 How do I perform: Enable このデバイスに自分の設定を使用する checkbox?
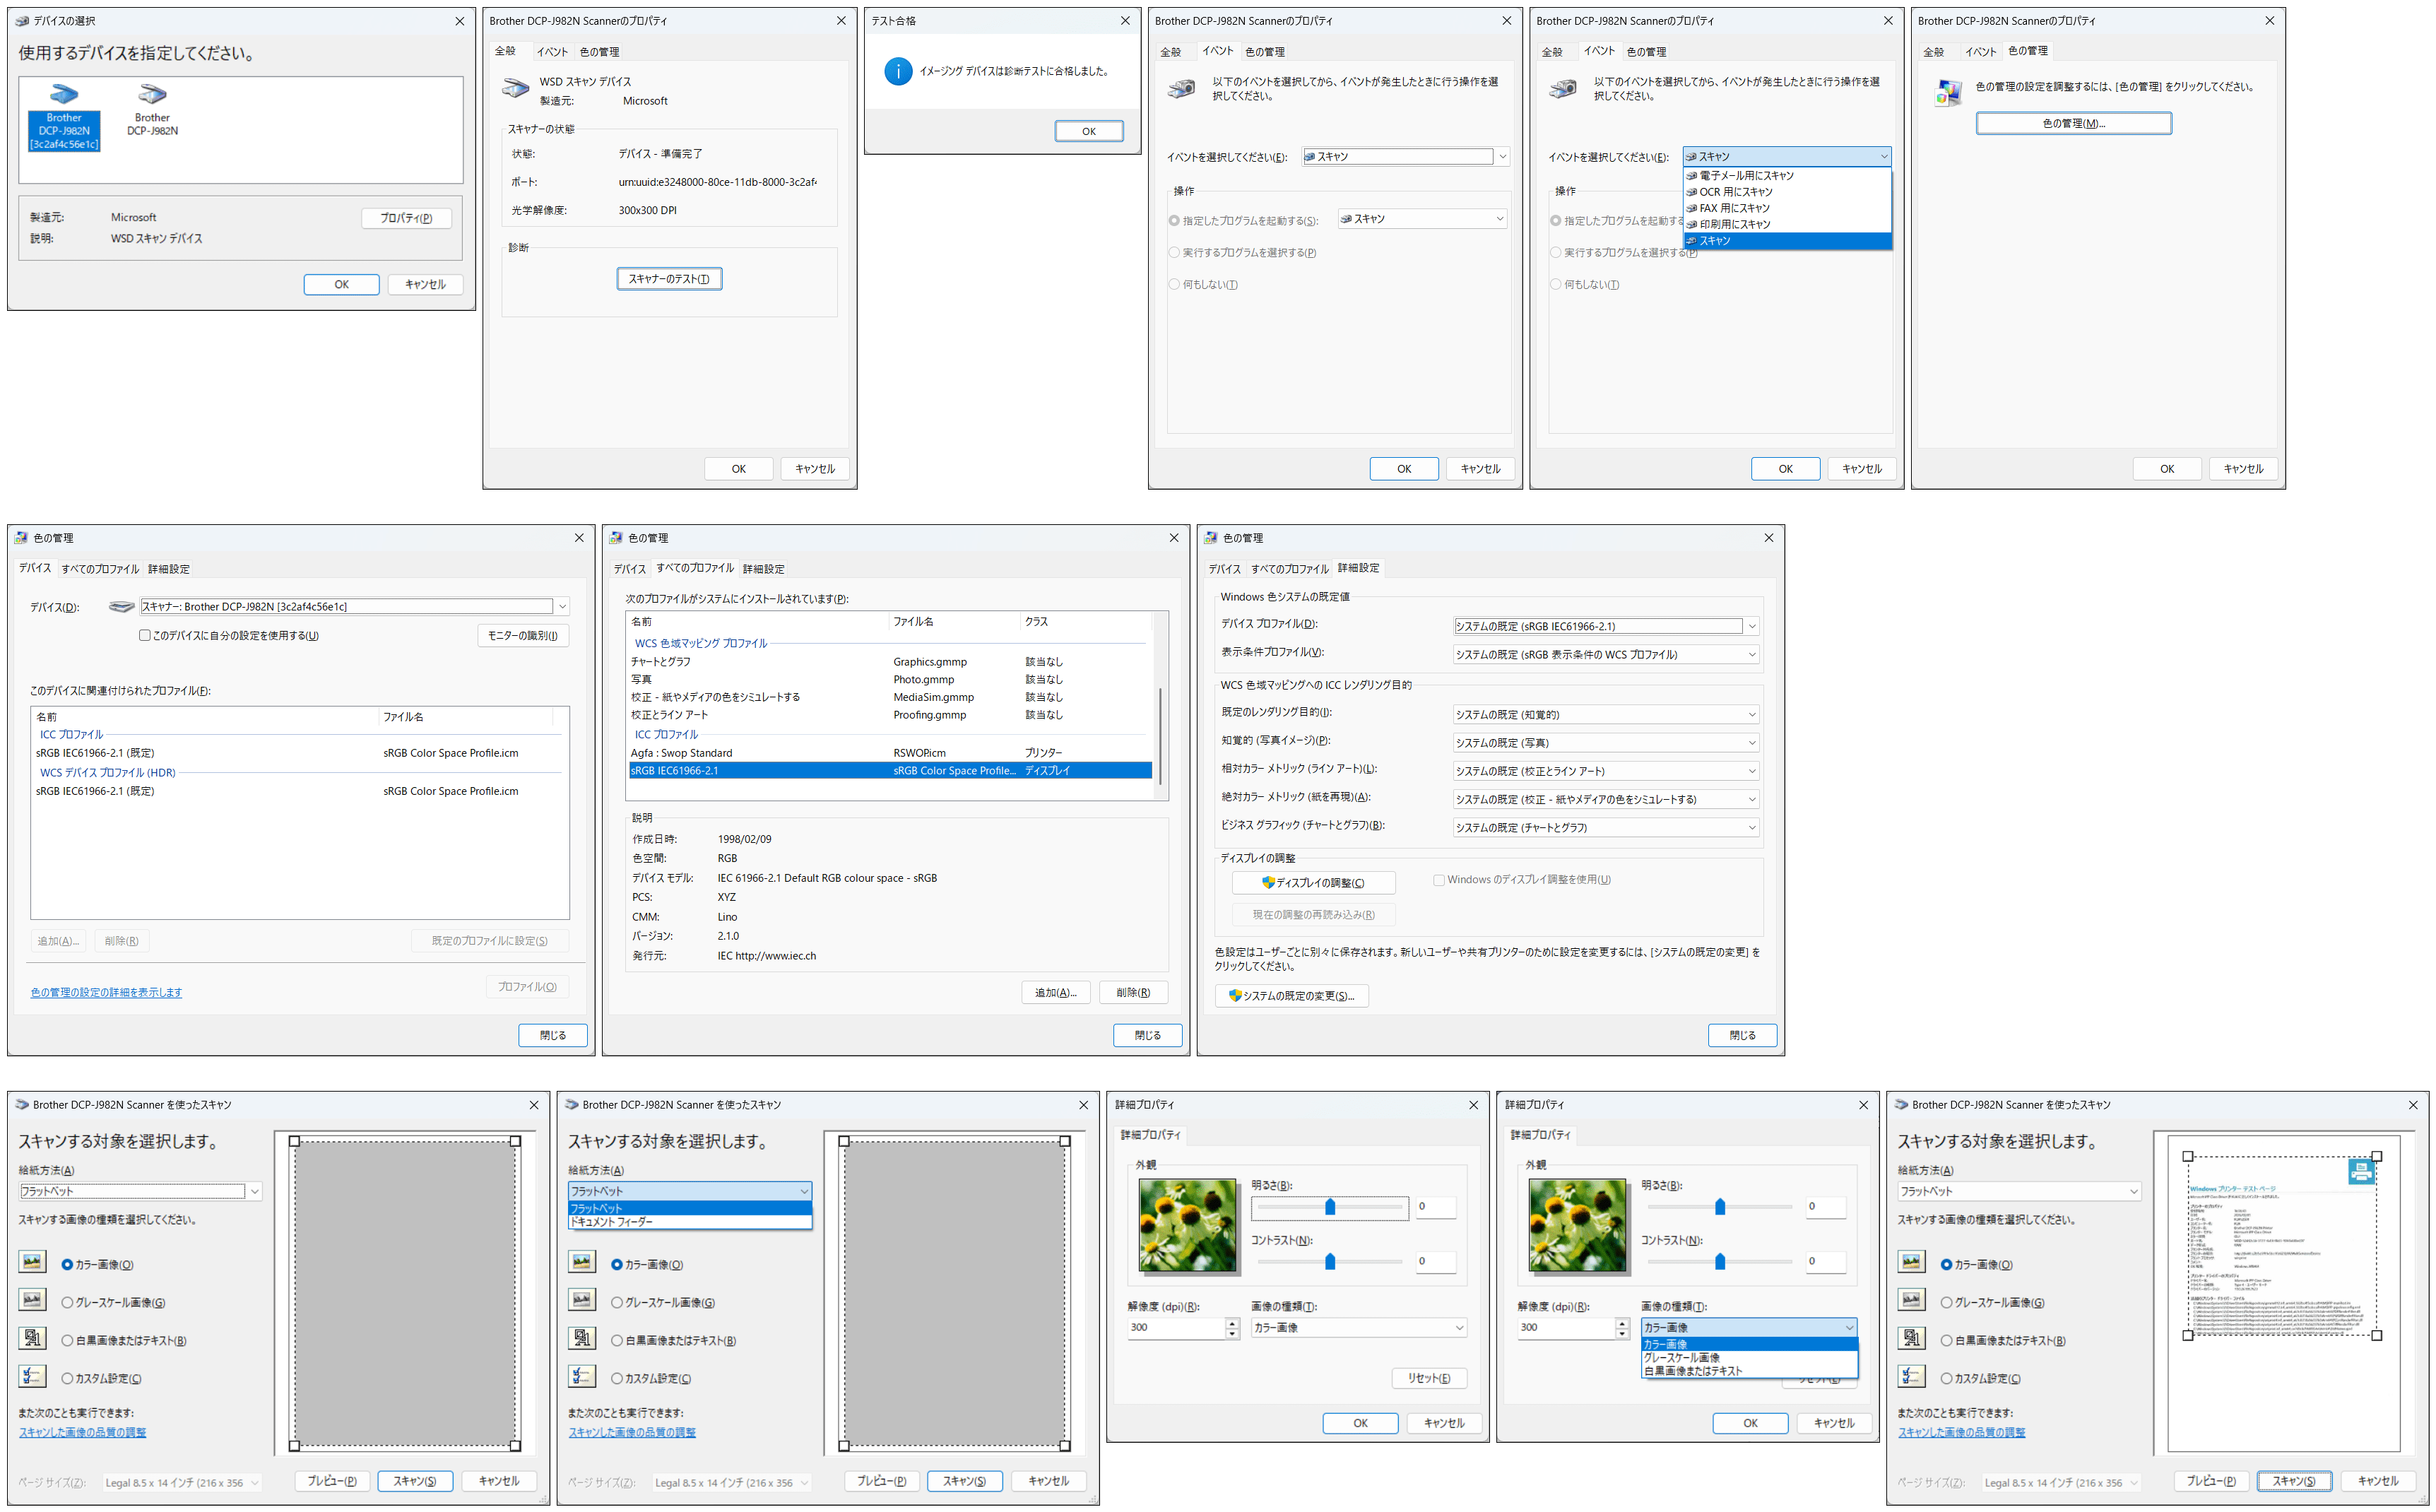coord(145,635)
